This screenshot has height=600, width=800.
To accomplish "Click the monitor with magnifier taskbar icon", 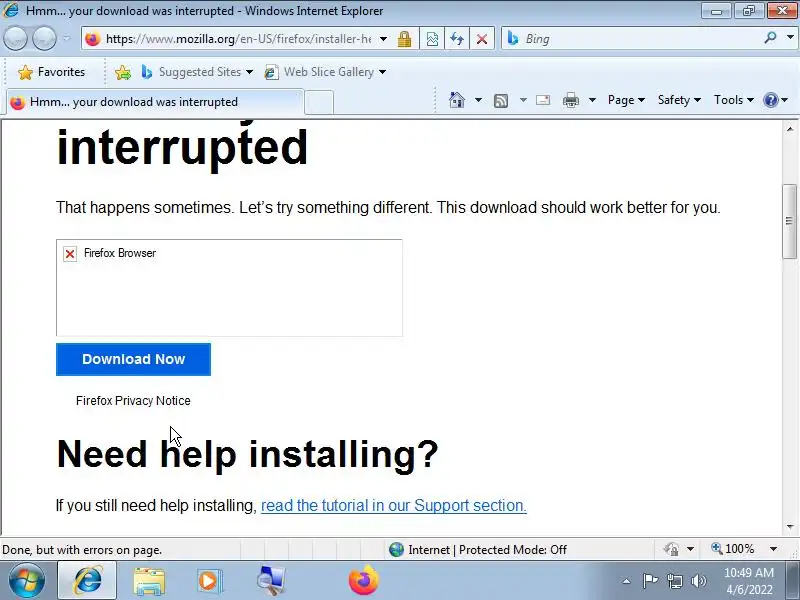I will click(271, 581).
